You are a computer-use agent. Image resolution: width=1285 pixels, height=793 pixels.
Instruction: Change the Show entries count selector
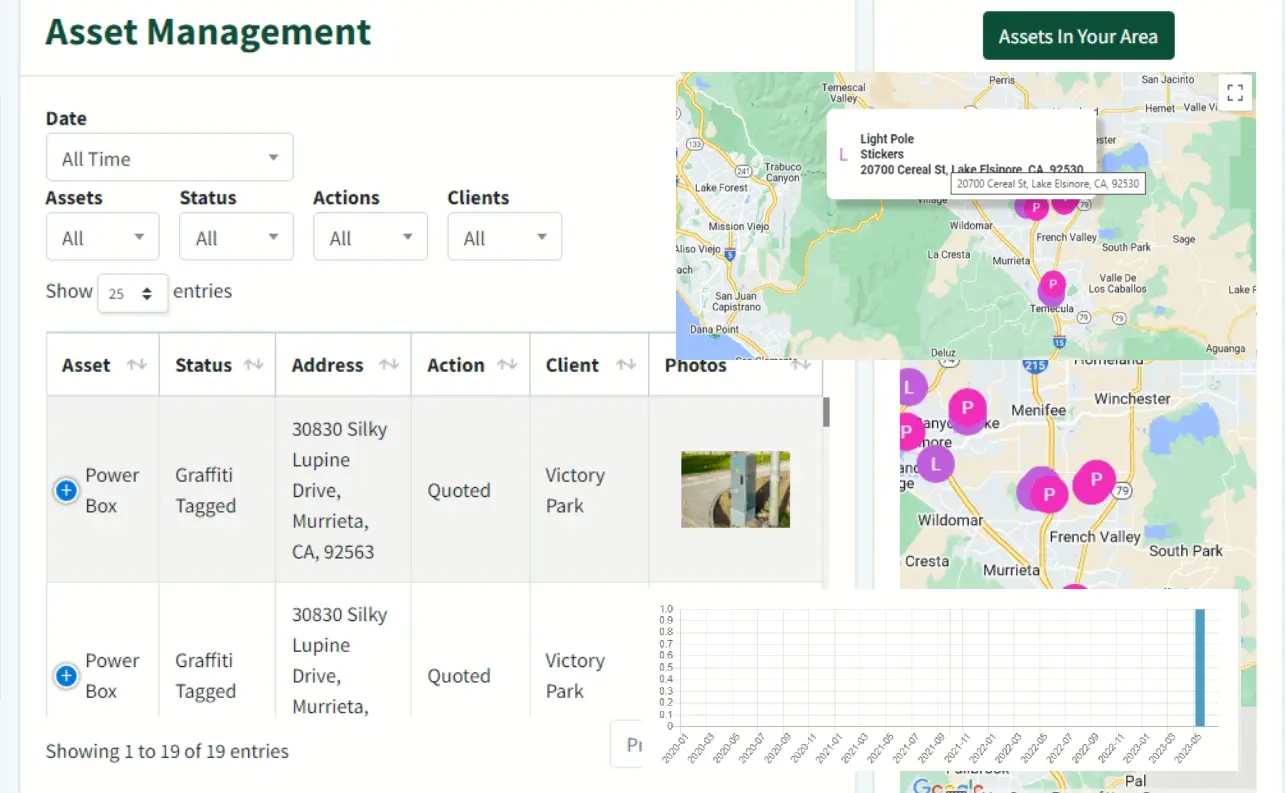coord(132,293)
